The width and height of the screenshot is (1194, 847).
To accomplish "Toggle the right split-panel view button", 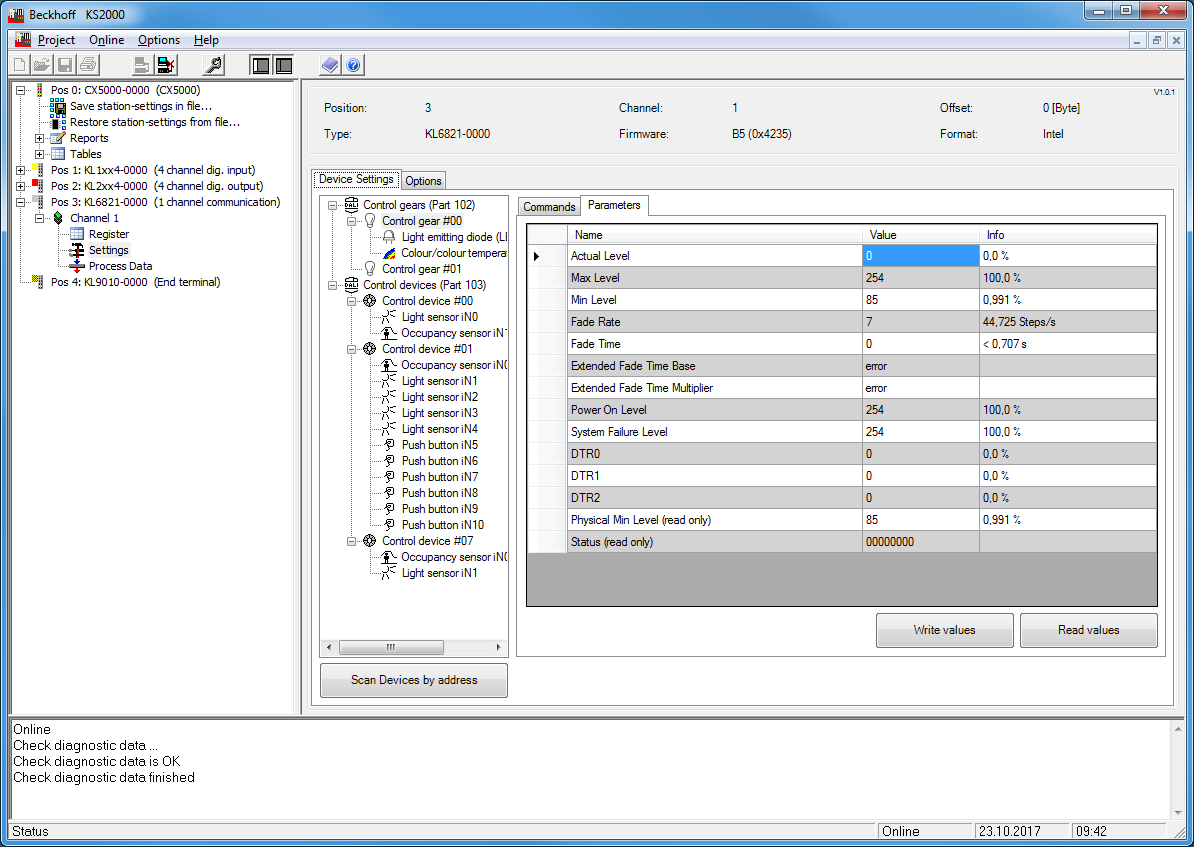I will 283,65.
